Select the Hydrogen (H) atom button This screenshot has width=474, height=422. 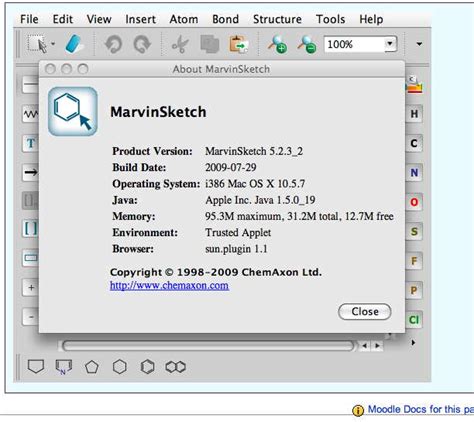414,114
